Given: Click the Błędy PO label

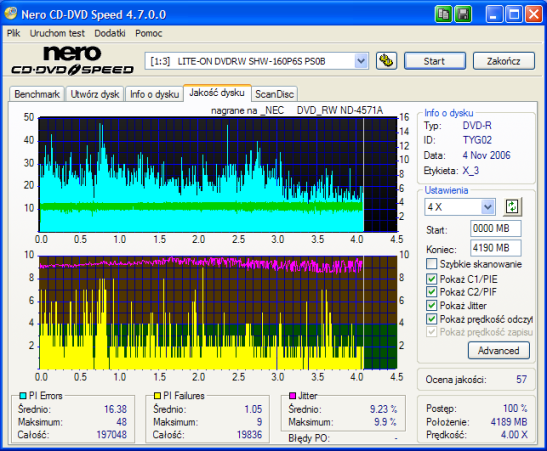Looking at the screenshot, I should (x=309, y=438).
